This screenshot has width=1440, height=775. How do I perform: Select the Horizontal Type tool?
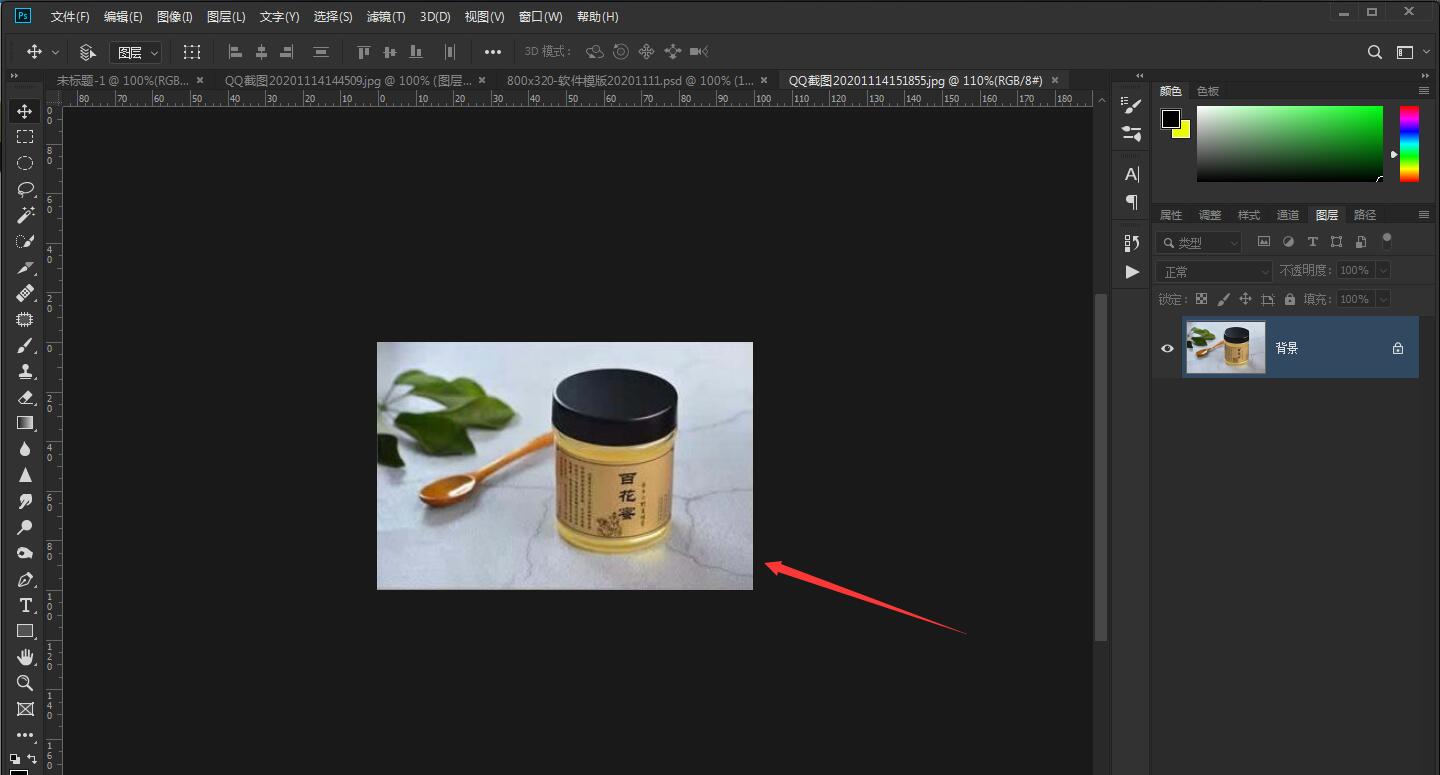pyautogui.click(x=25, y=605)
